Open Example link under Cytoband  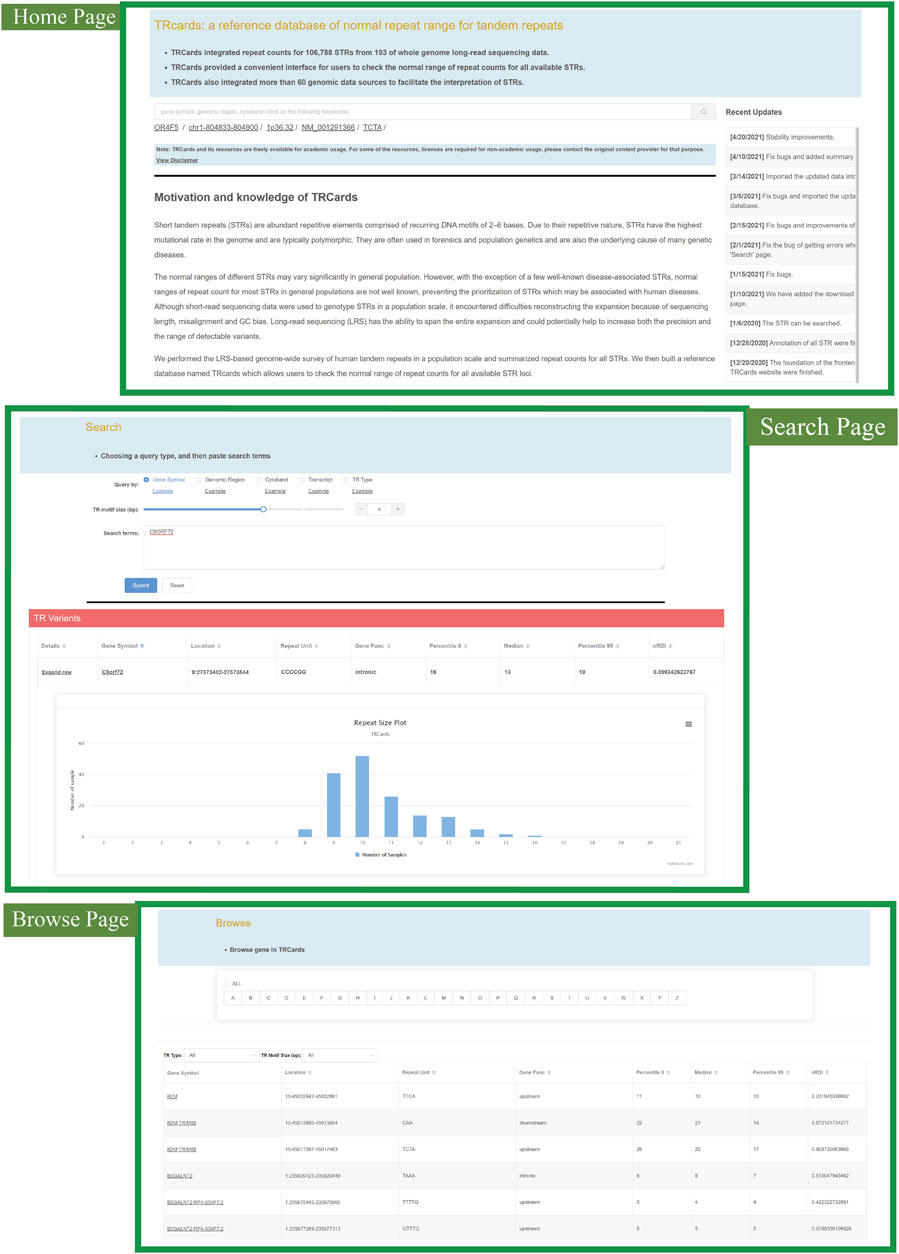coord(274,491)
